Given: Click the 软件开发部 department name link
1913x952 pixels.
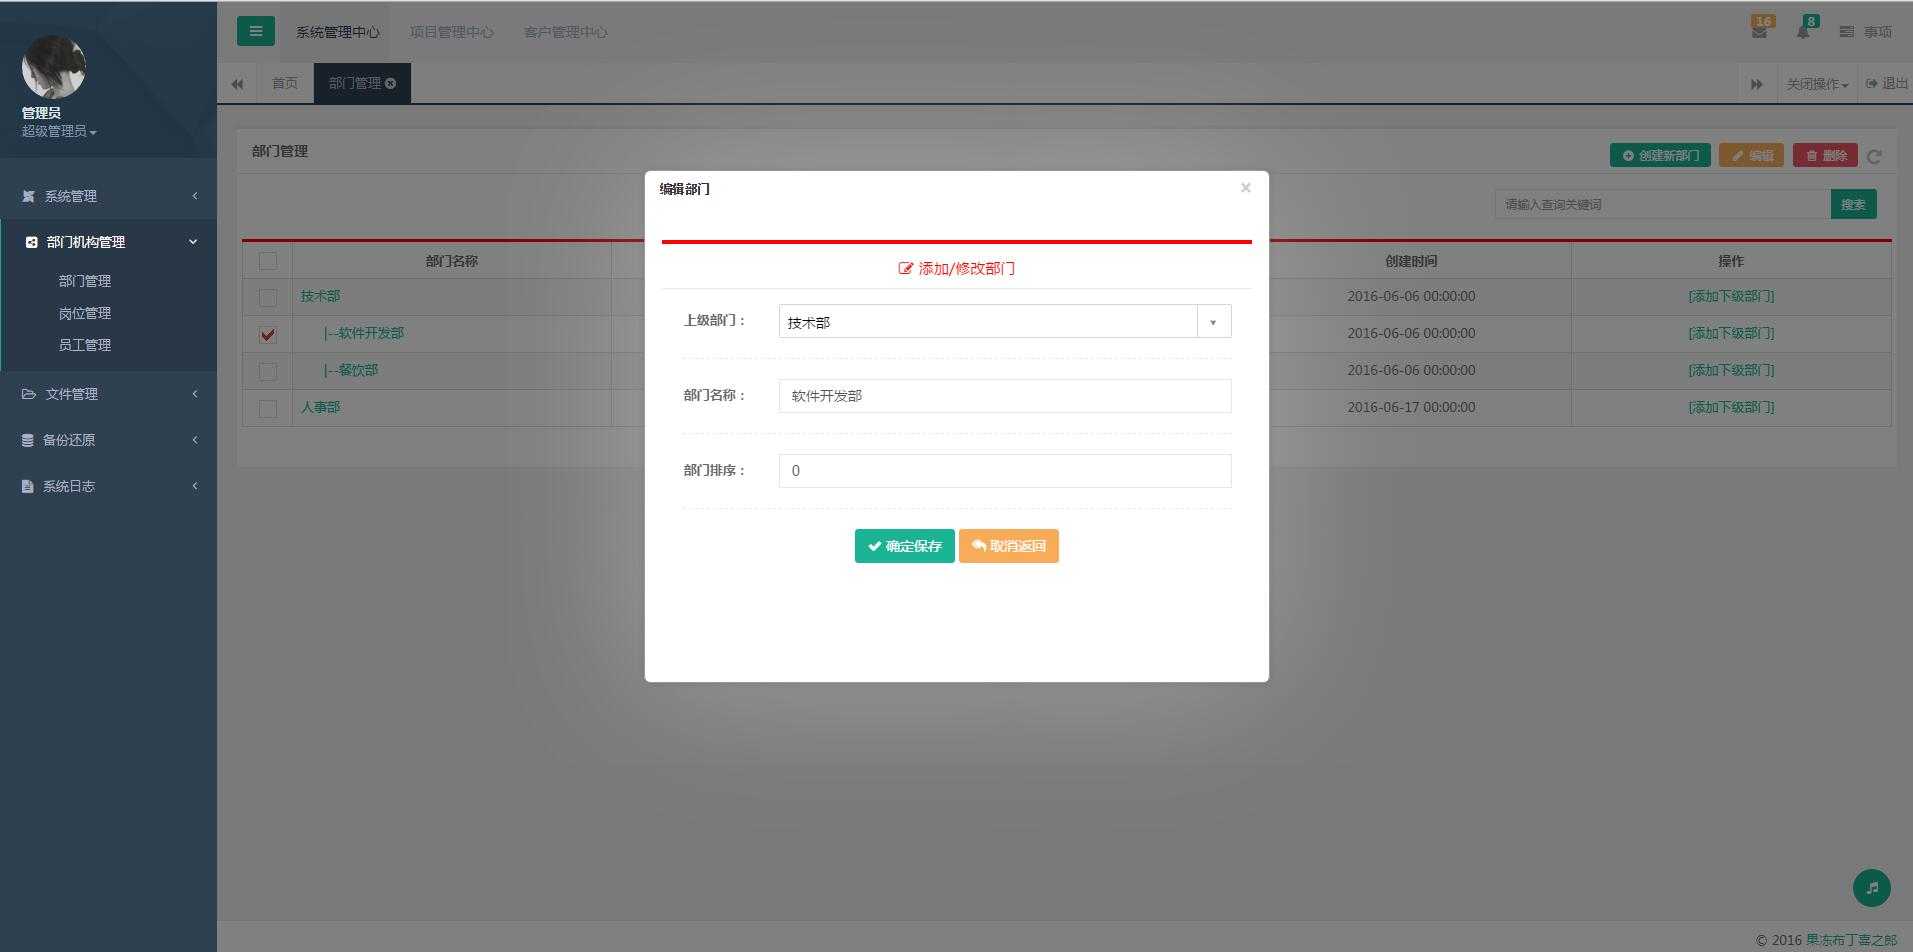Looking at the screenshot, I should pos(364,333).
